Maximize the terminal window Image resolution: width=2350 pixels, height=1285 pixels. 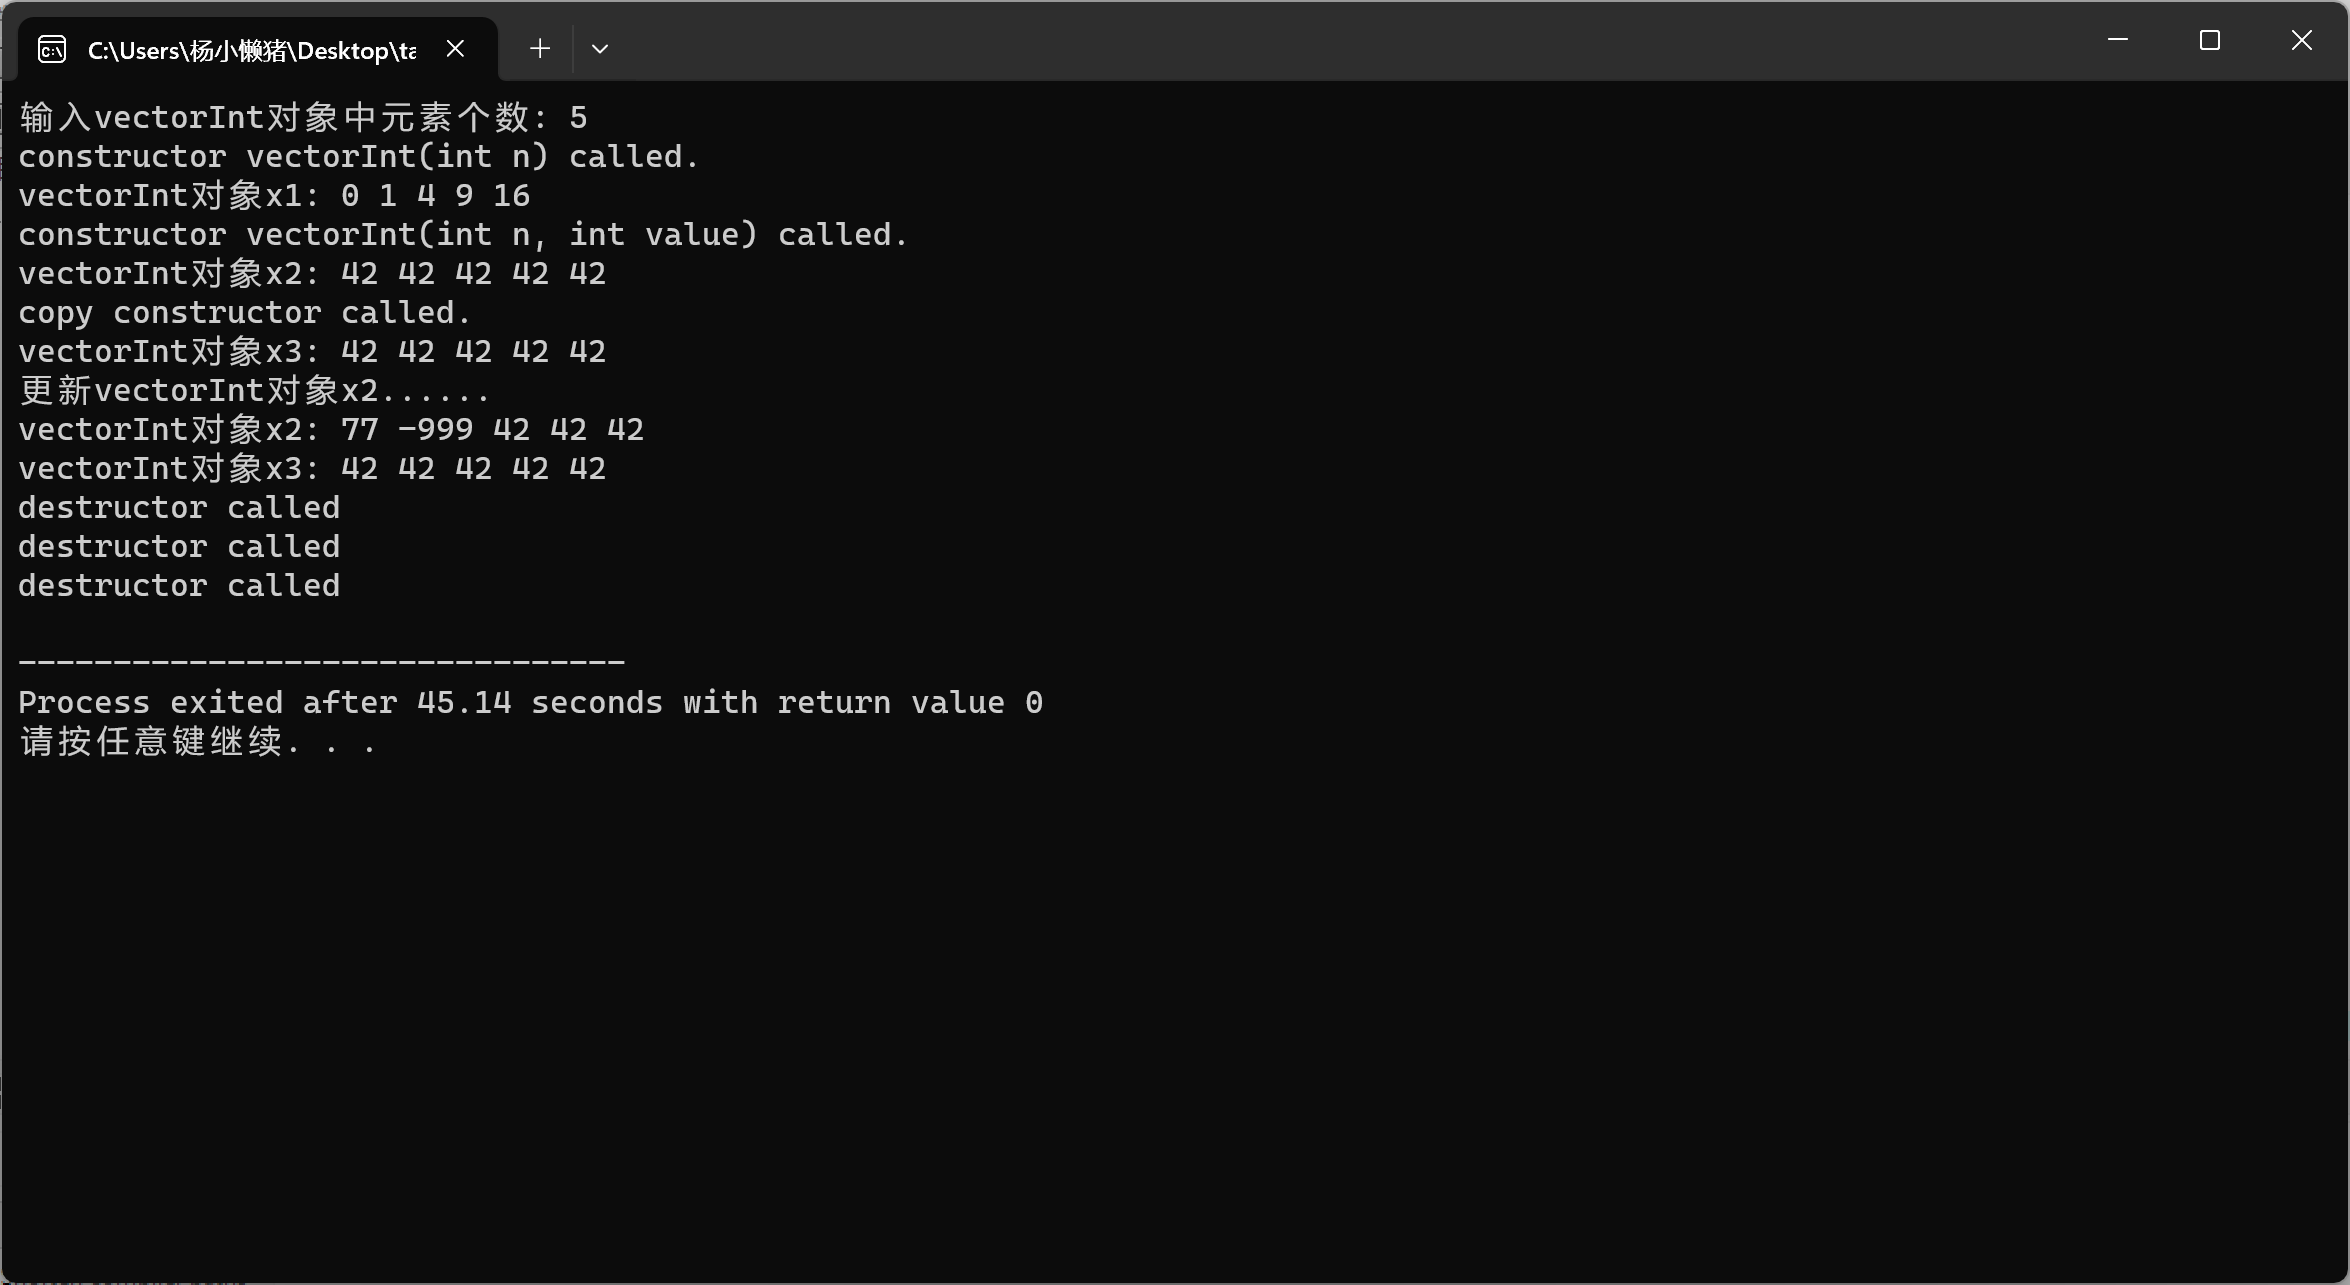point(2210,40)
